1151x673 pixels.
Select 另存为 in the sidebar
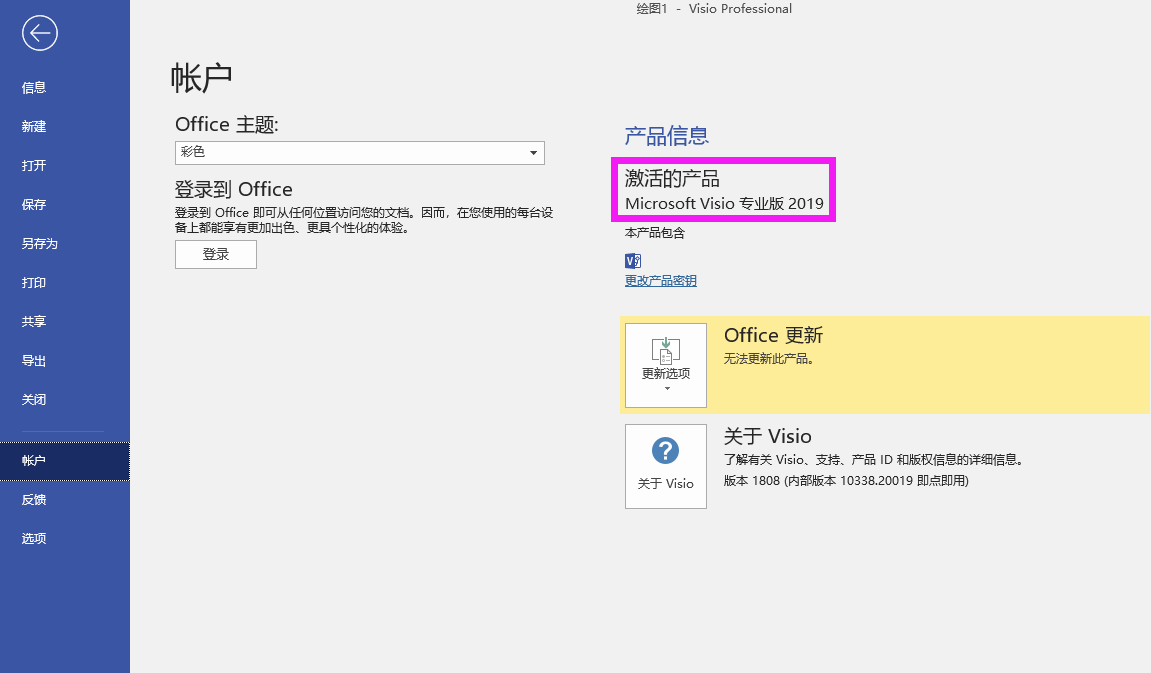pyautogui.click(x=40, y=244)
